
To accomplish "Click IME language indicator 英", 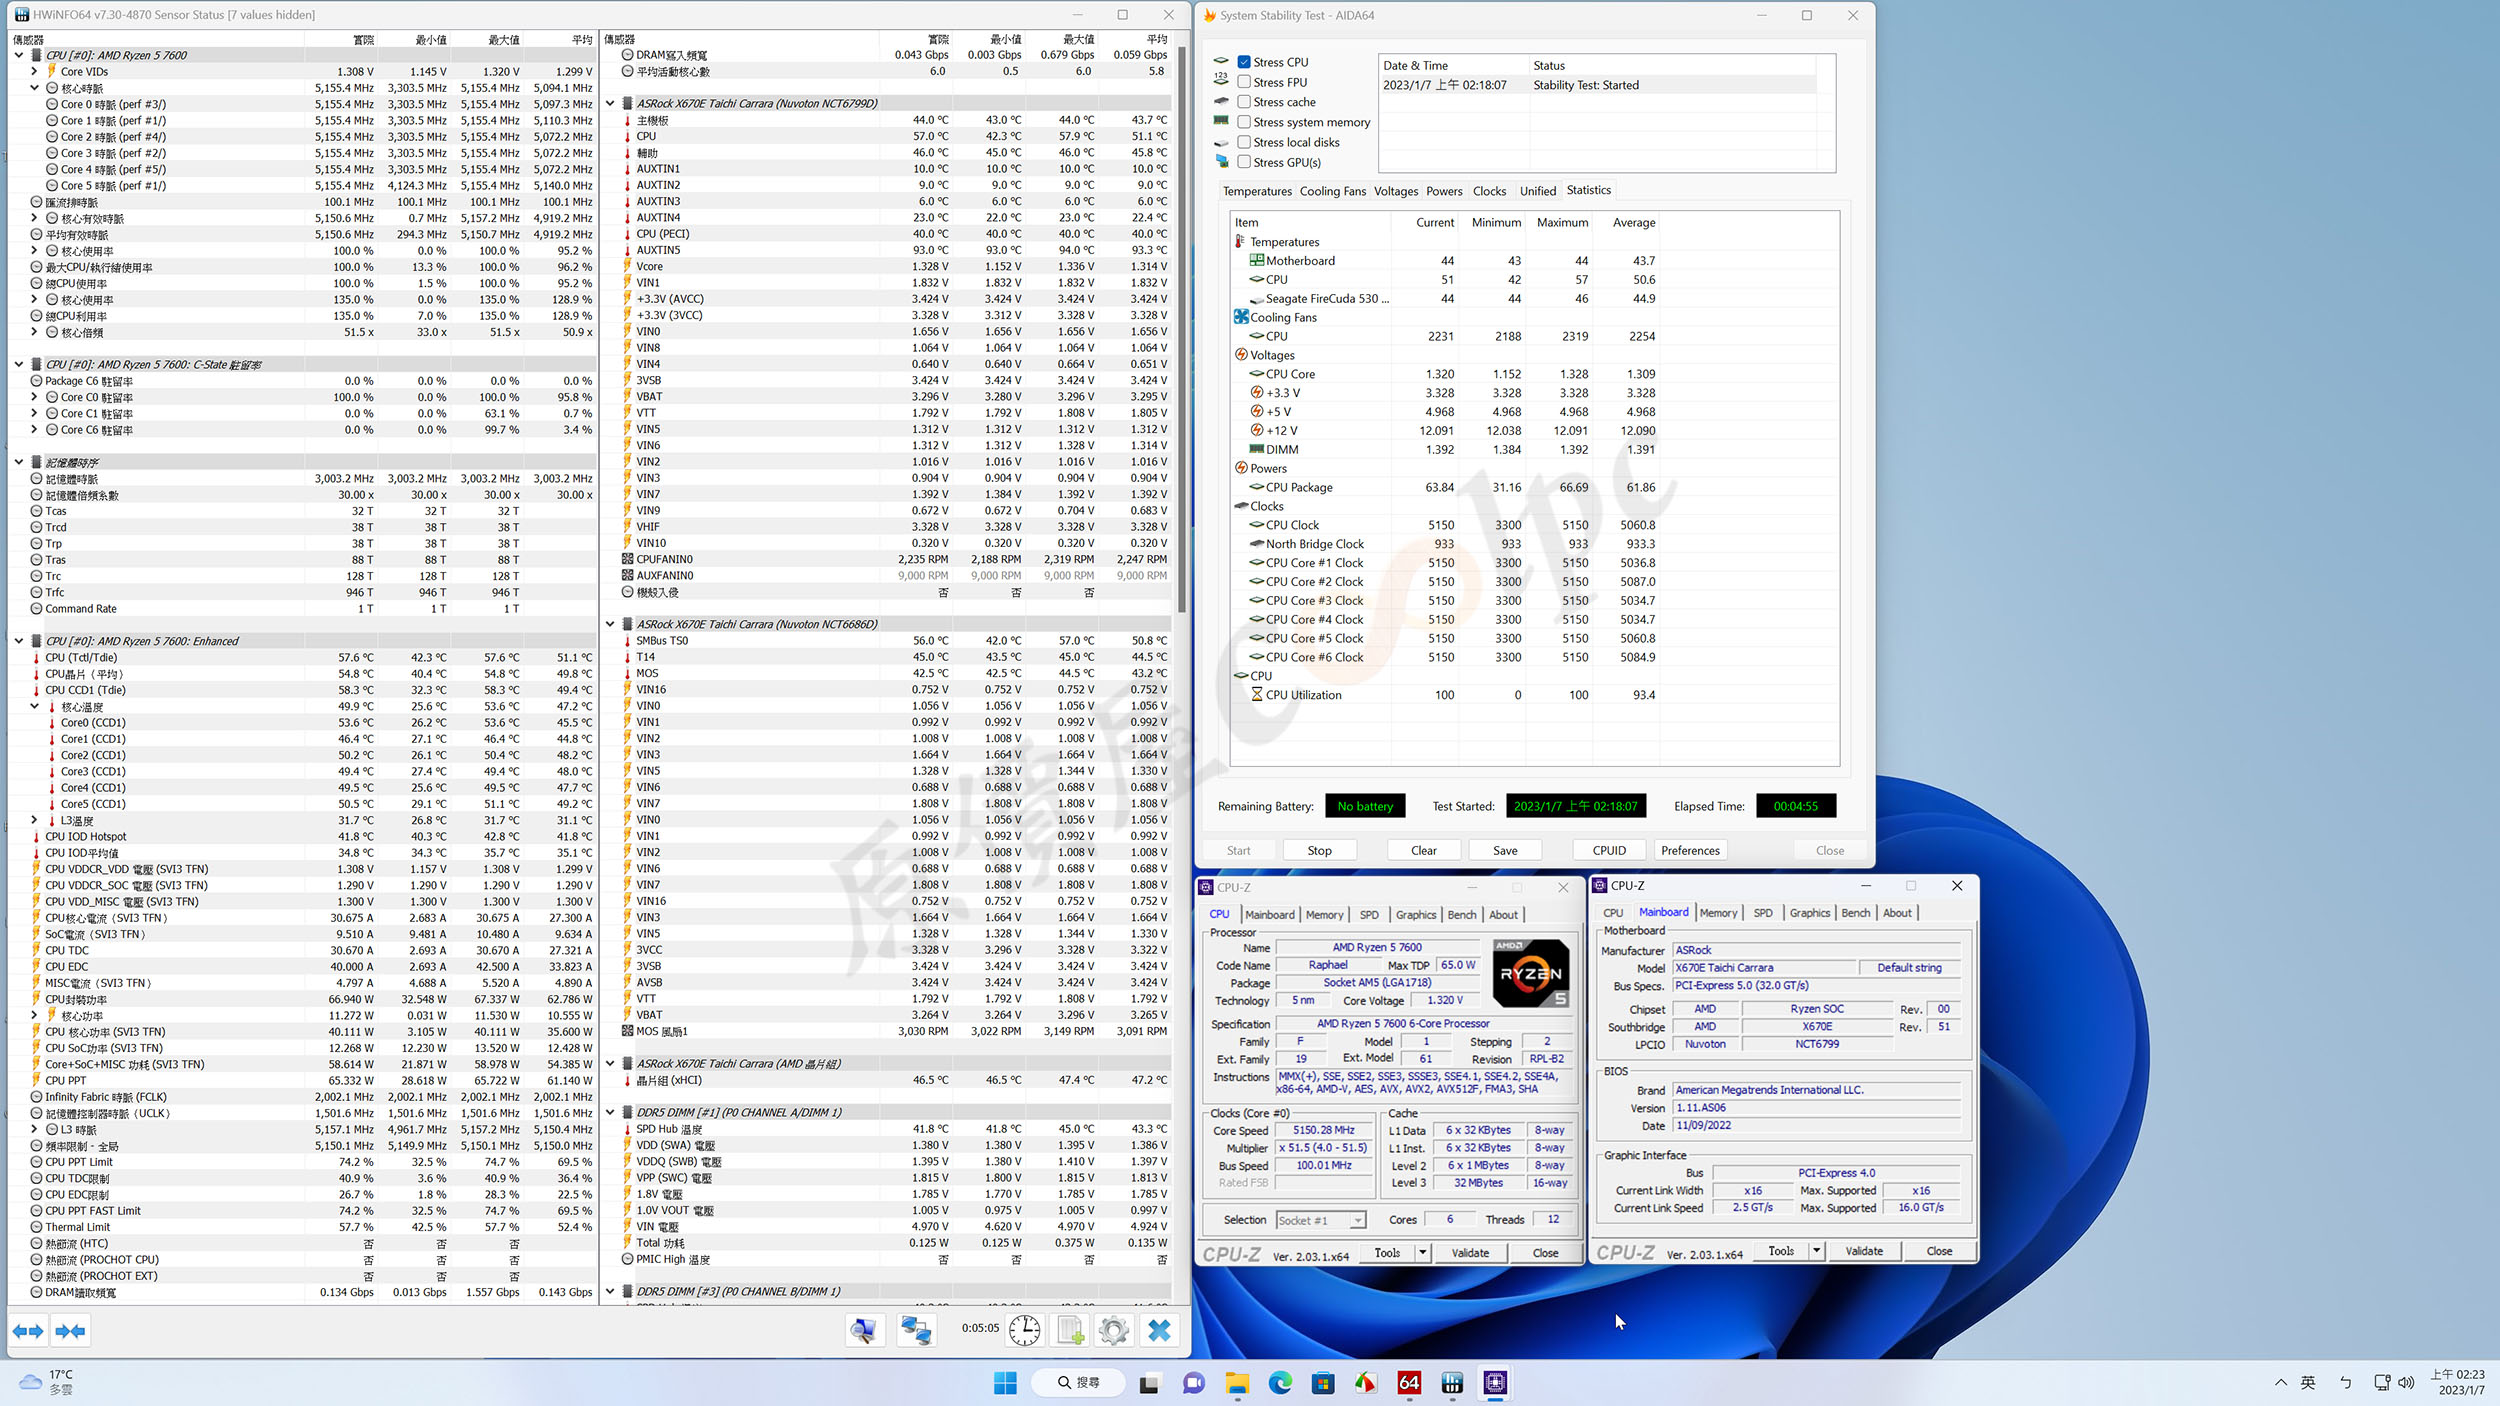I will pos(2308,1383).
